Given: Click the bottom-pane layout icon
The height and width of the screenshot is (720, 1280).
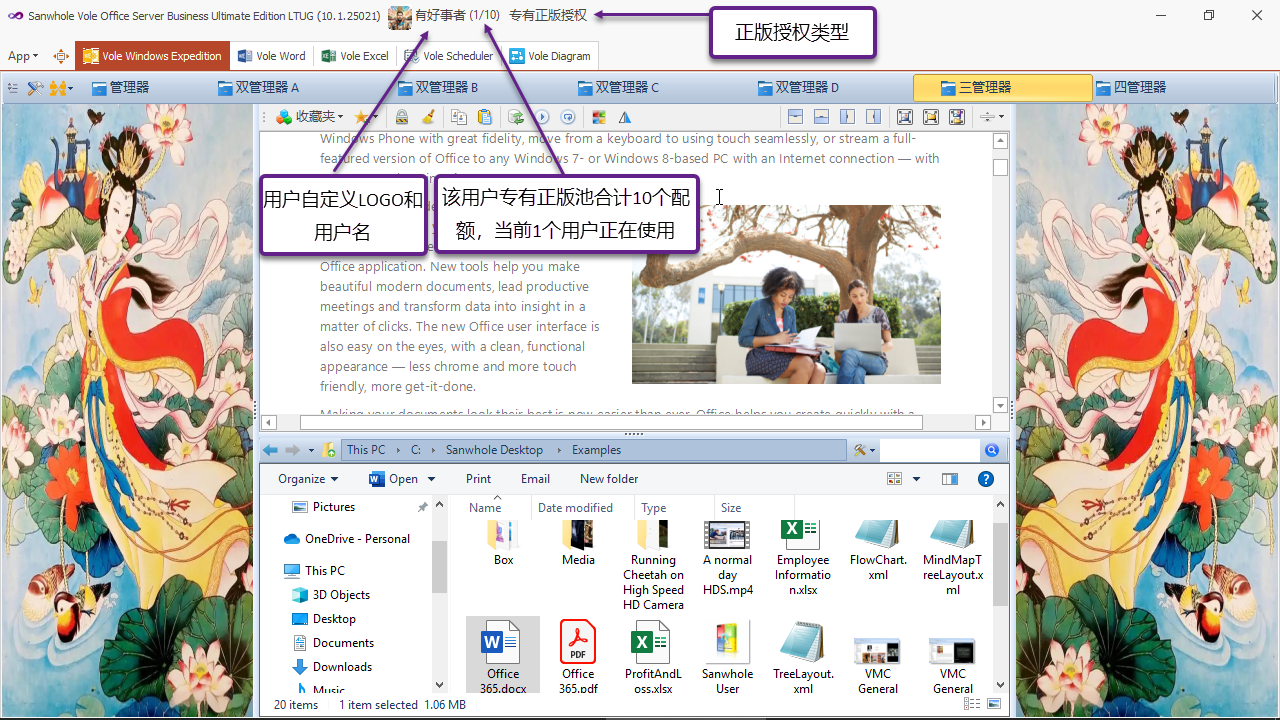Looking at the screenshot, I should 821,117.
